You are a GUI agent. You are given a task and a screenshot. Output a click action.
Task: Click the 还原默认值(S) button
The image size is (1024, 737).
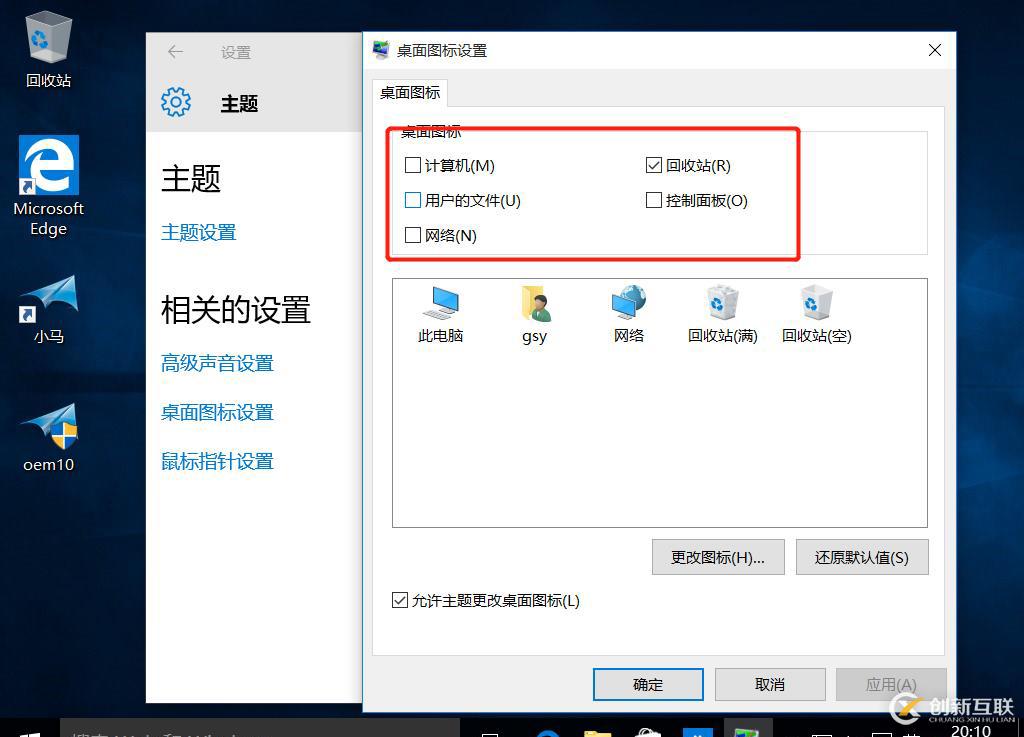(x=862, y=557)
